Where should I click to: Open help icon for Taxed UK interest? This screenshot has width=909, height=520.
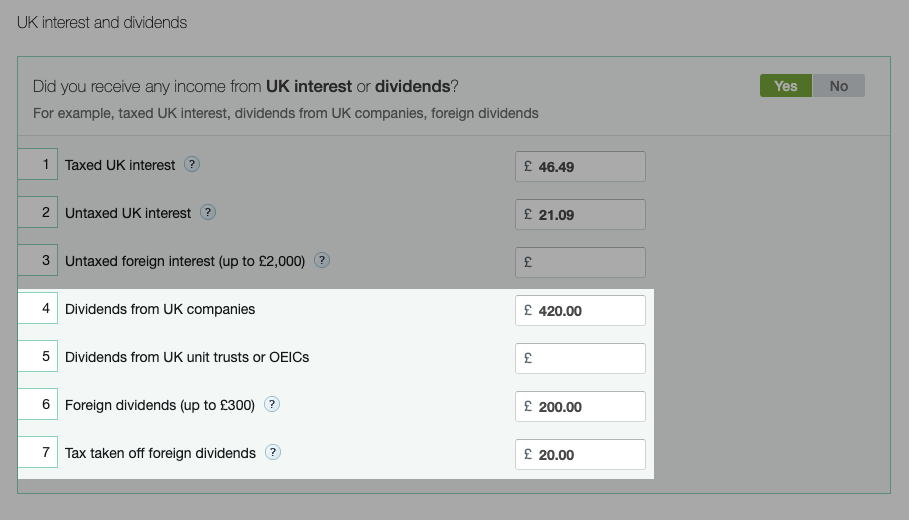[192, 164]
